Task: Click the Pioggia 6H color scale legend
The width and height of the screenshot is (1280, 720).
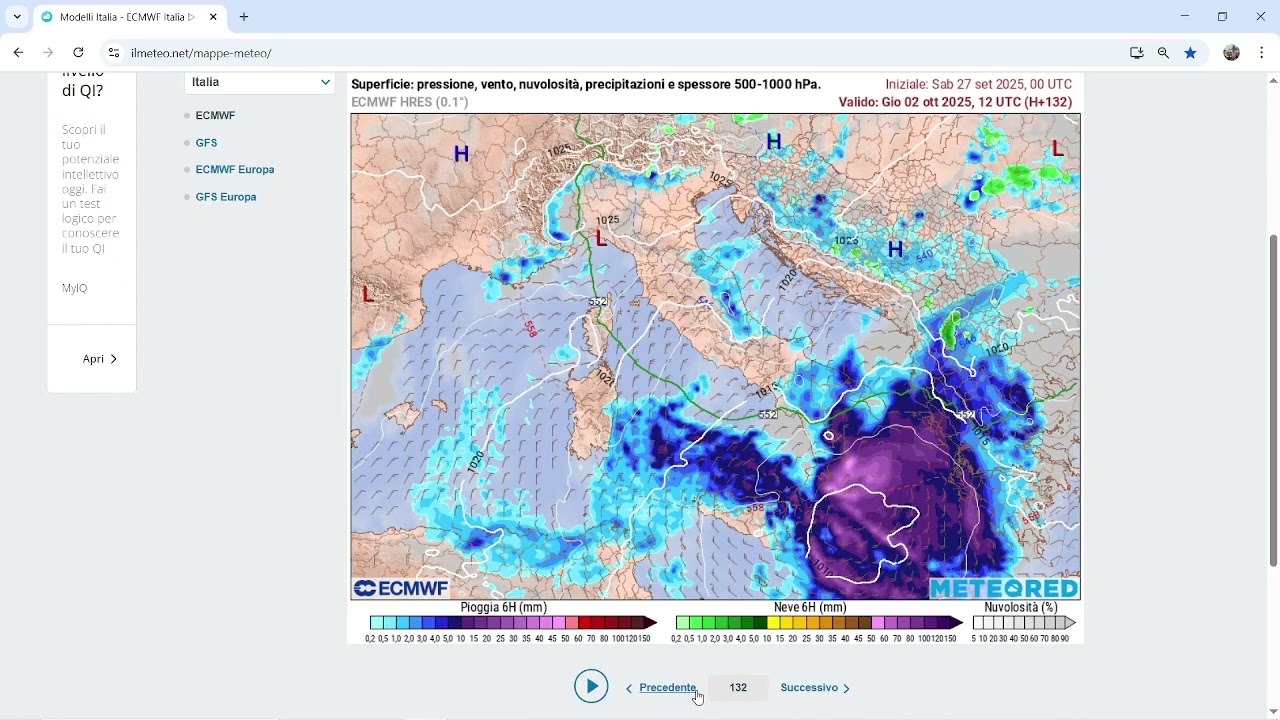Action: tap(512, 623)
